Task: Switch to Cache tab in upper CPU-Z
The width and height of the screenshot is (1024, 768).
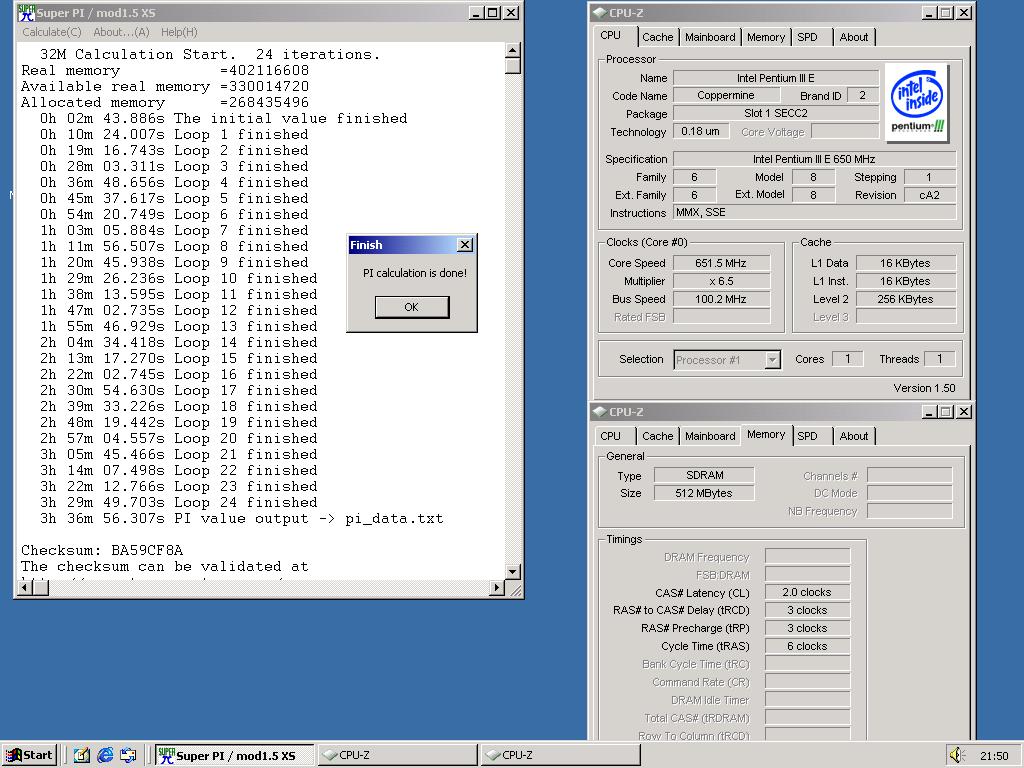Action: tap(658, 37)
